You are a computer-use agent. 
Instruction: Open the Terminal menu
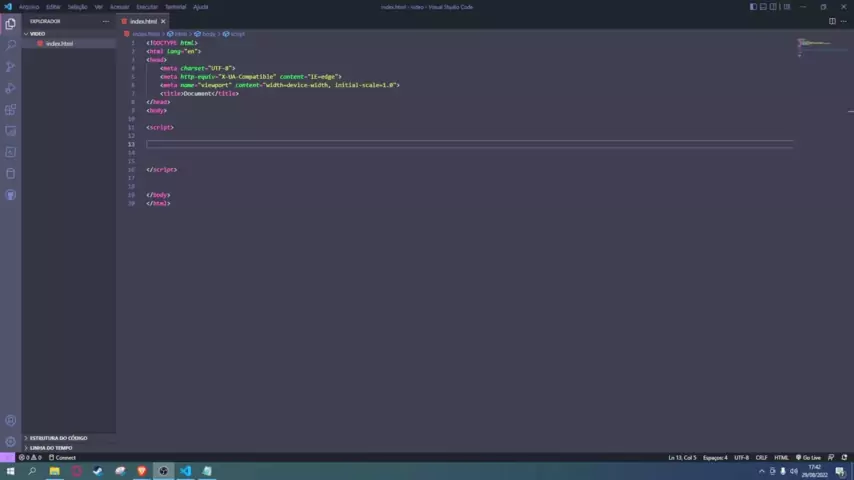175,7
